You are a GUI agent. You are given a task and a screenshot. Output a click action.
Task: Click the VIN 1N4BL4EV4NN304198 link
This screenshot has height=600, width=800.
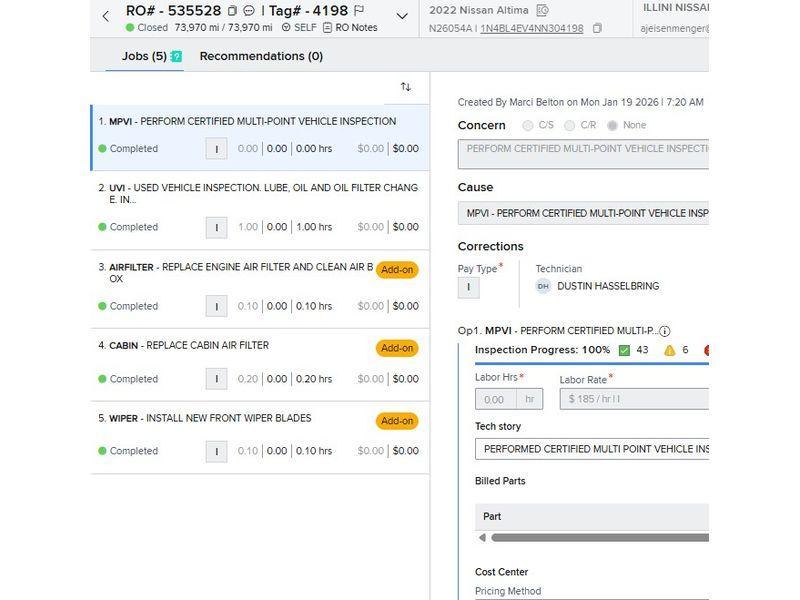531,28
